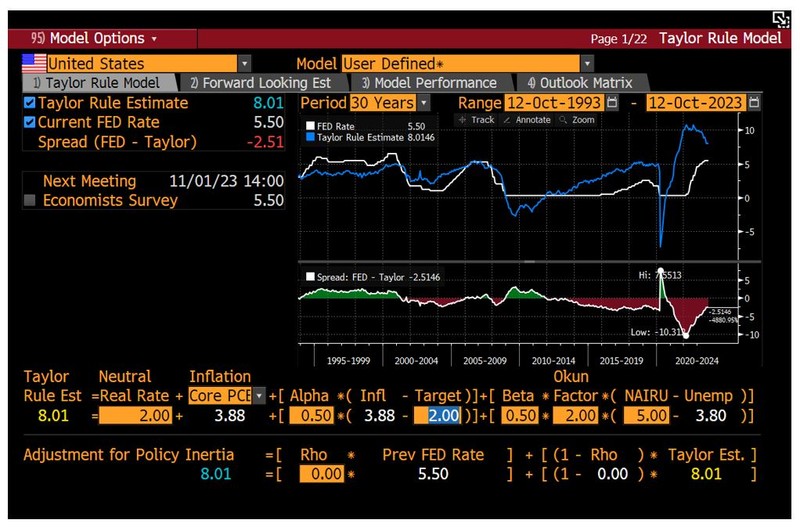
Task: Switch to the Forward Looking Est tab
Action: 267,83
